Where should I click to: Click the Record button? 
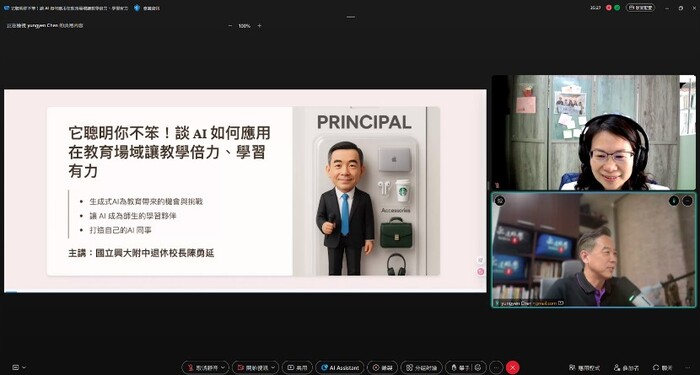(x=382, y=367)
